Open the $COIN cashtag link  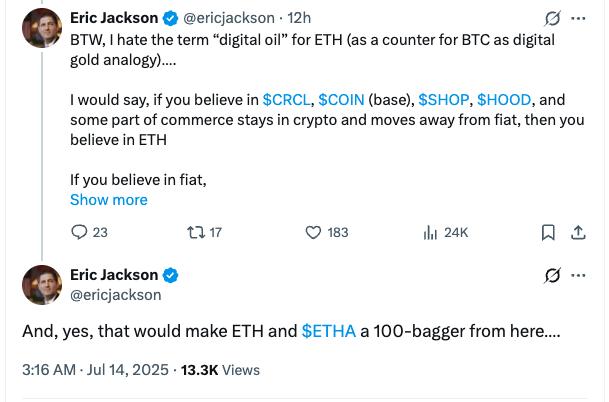pyautogui.click(x=341, y=100)
